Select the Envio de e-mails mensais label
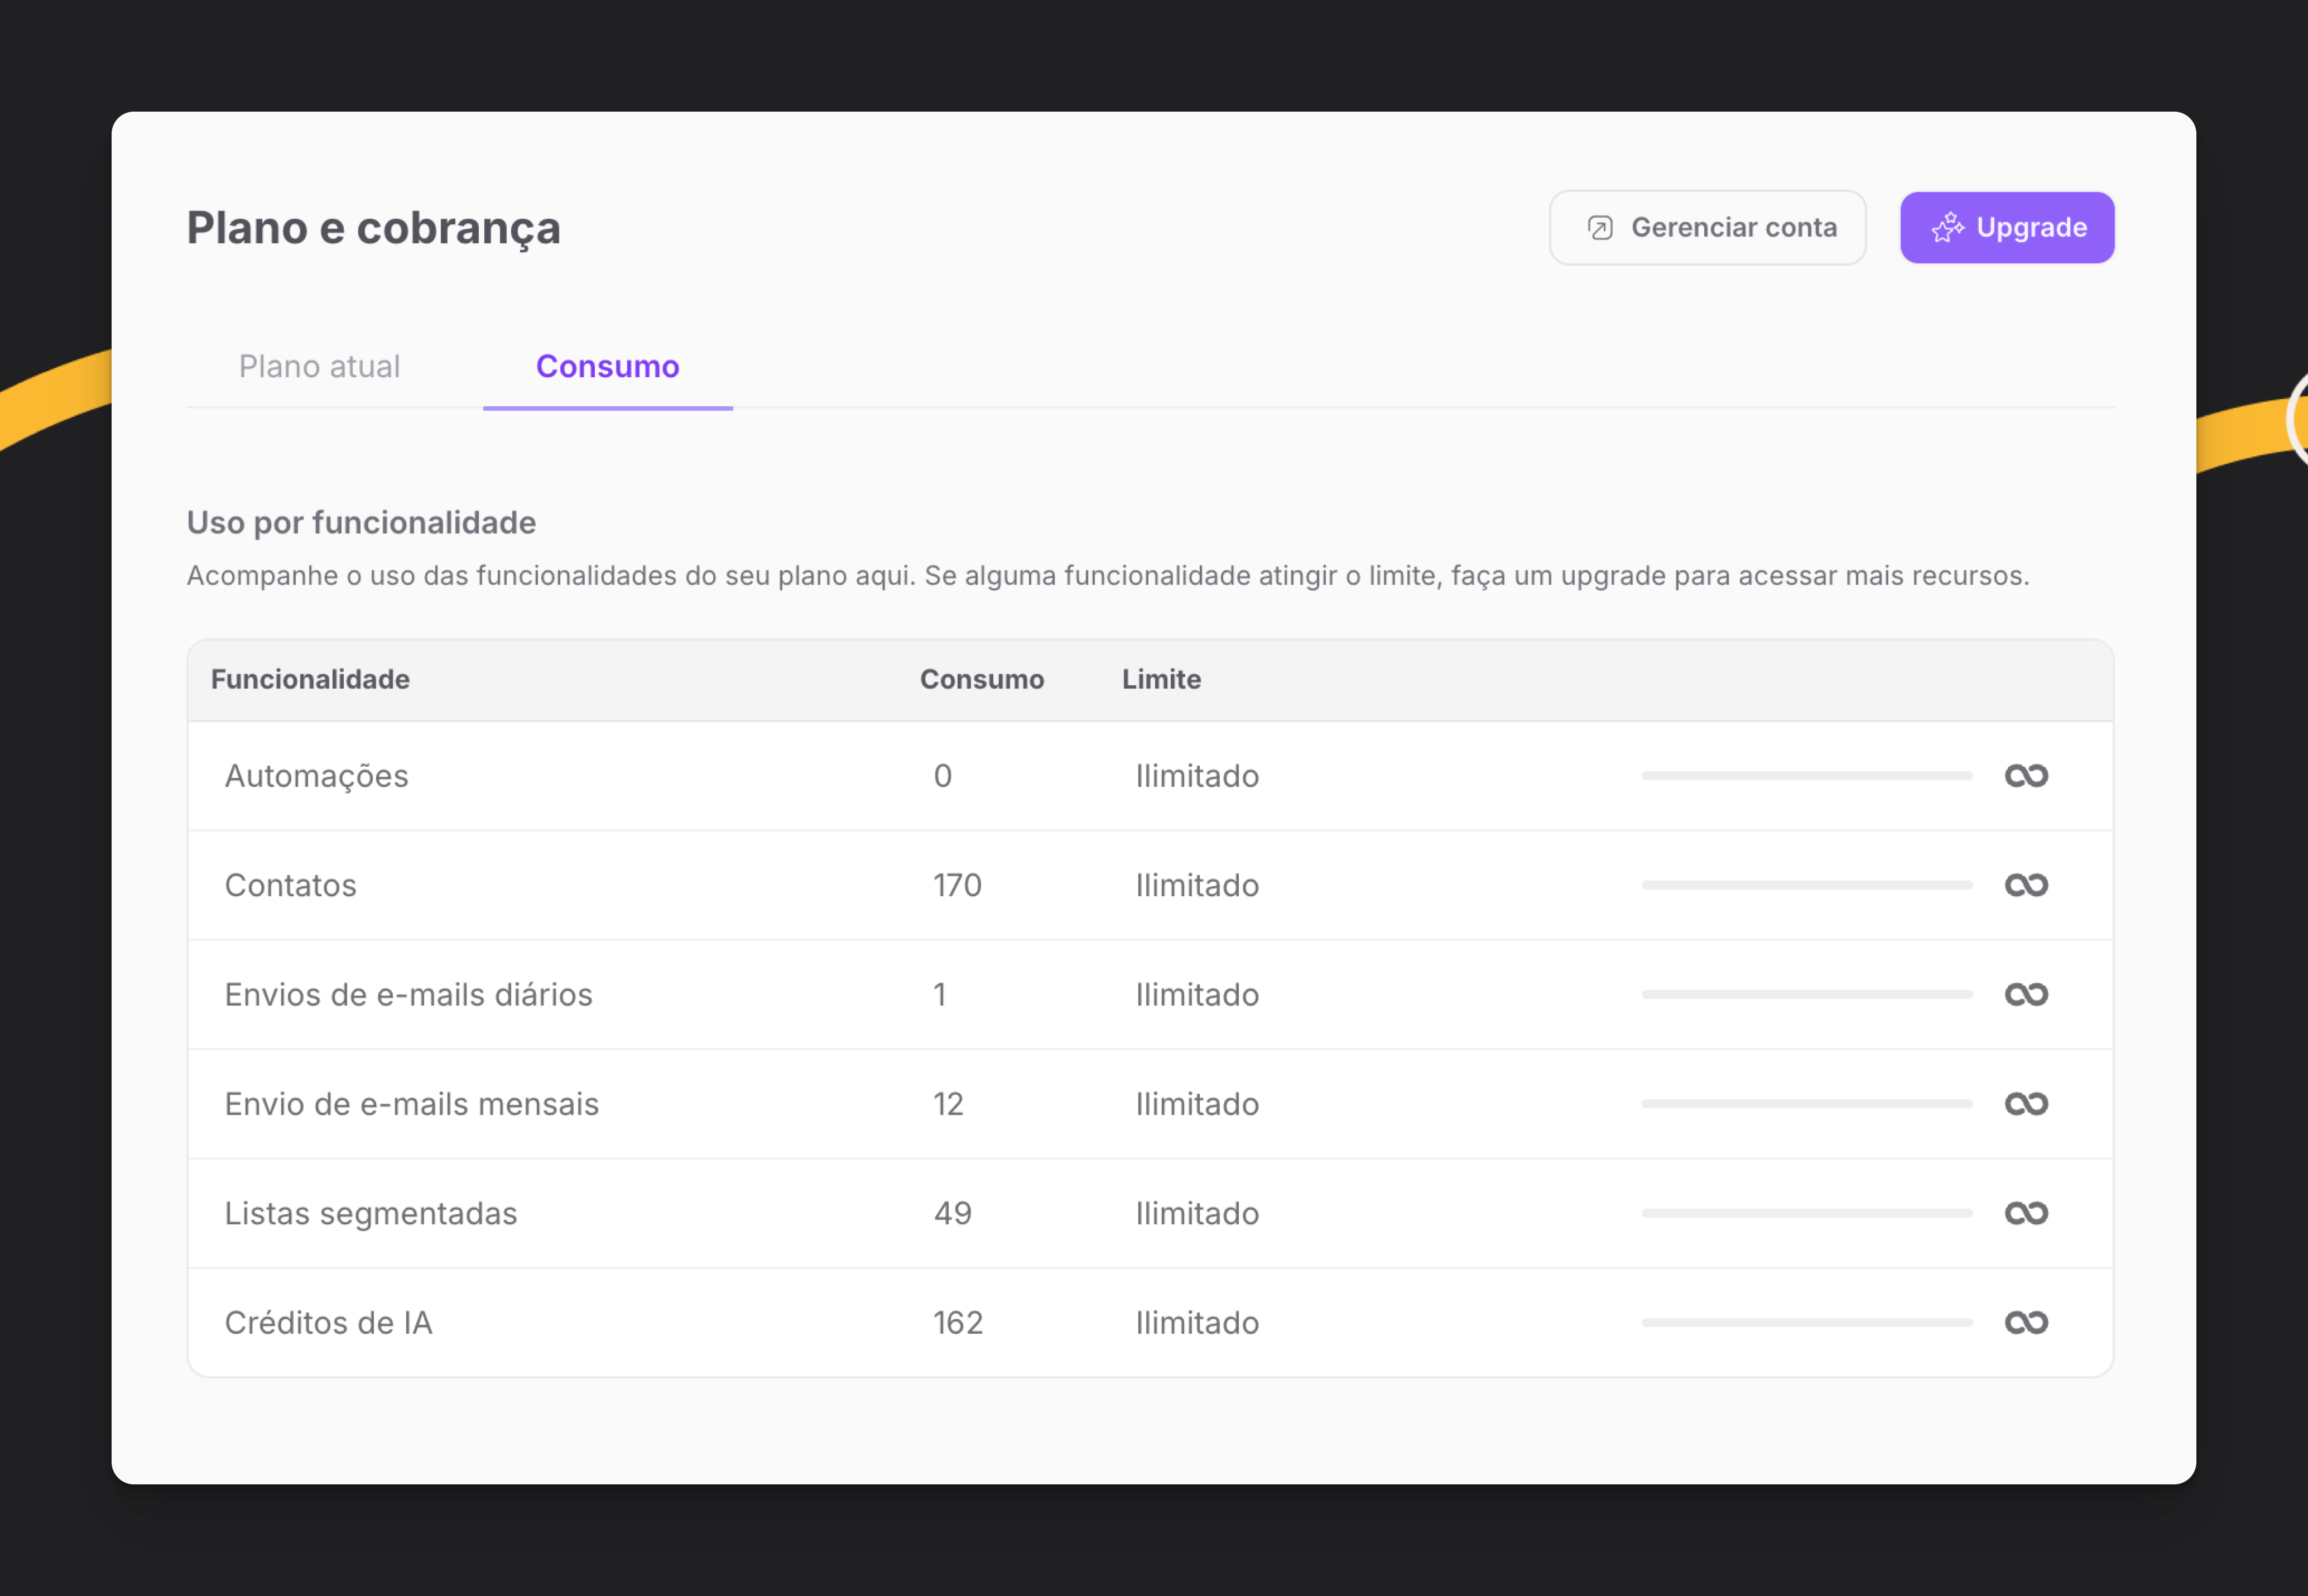The image size is (2308, 1596). [411, 1104]
